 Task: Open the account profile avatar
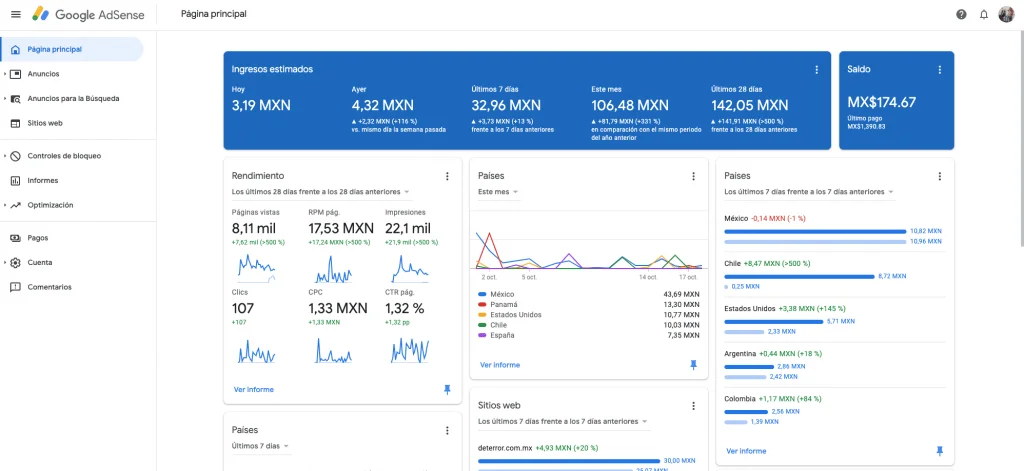1006,14
